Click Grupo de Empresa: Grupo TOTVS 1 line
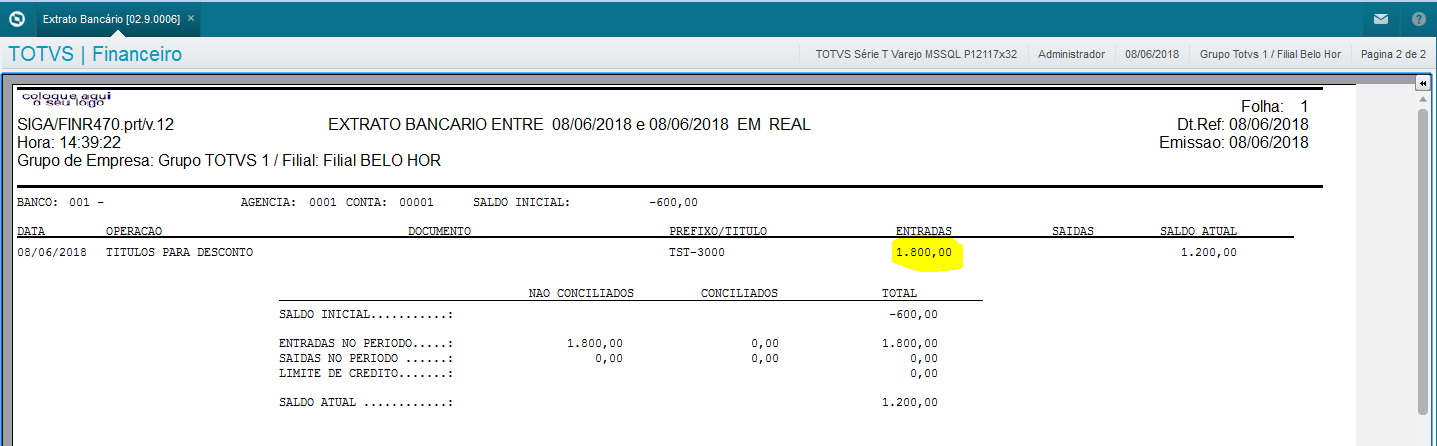Image resolution: width=1437 pixels, height=446 pixels. (229, 160)
